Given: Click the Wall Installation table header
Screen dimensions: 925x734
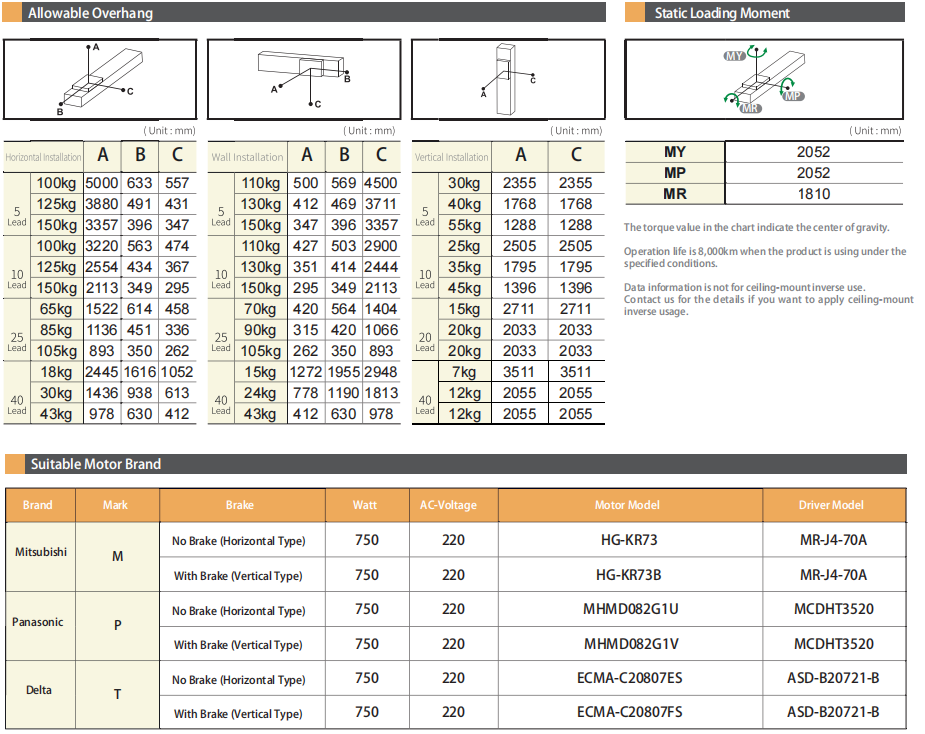Looking at the screenshot, I should tap(247, 157).
